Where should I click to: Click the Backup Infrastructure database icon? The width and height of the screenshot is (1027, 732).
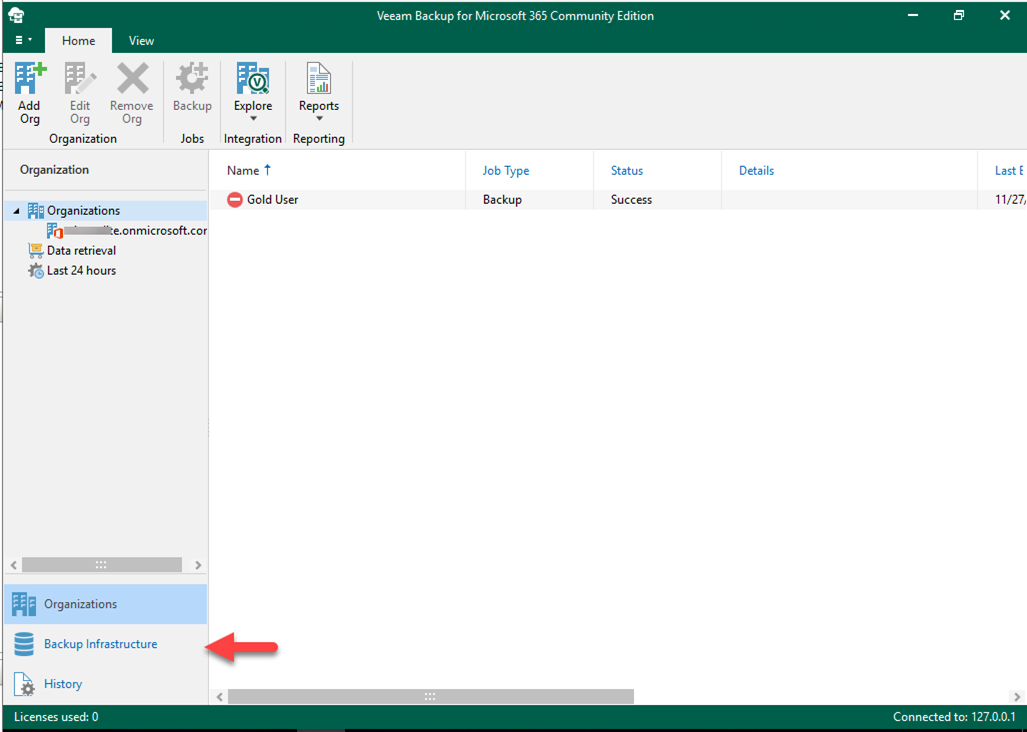click(24, 644)
